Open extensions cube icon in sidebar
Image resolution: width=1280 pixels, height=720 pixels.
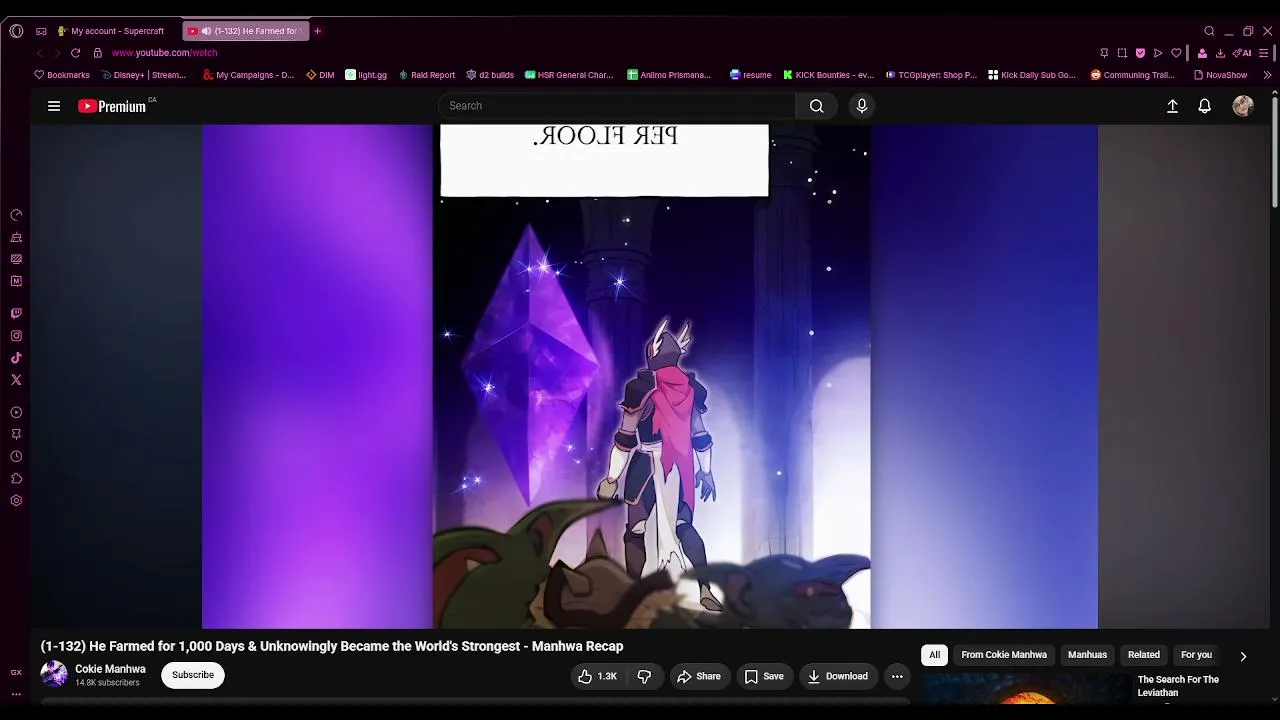click(x=16, y=478)
